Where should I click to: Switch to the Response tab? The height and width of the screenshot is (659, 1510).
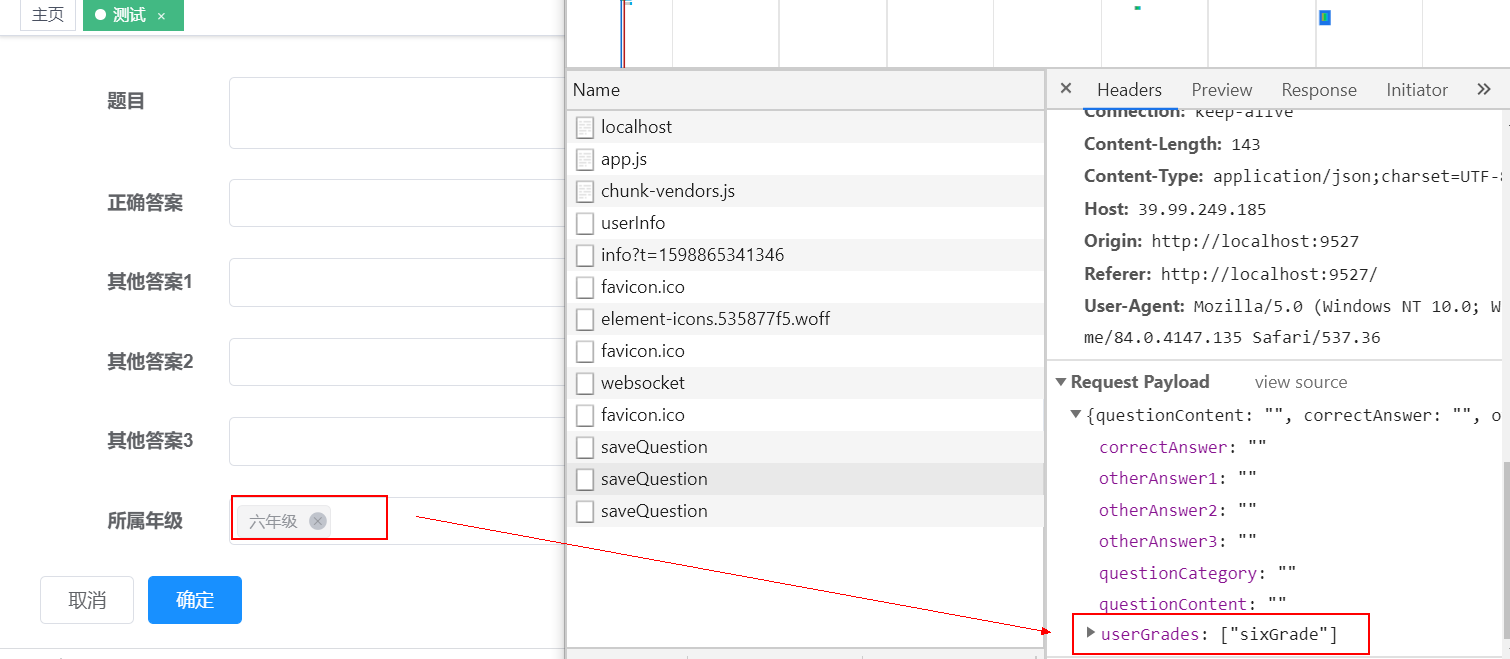click(1319, 90)
